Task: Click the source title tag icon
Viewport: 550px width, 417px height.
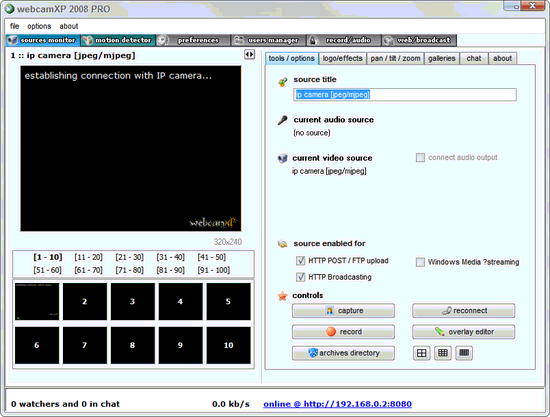Action: 283,82
